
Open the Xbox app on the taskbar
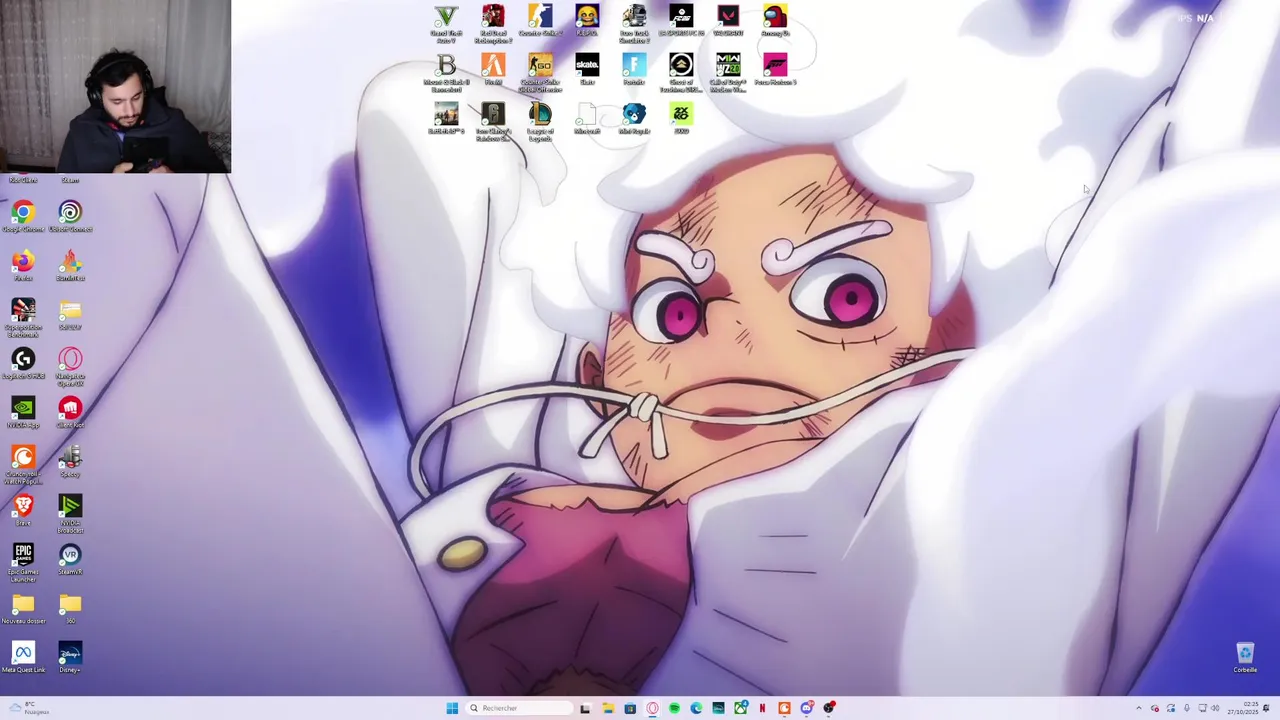tap(741, 708)
